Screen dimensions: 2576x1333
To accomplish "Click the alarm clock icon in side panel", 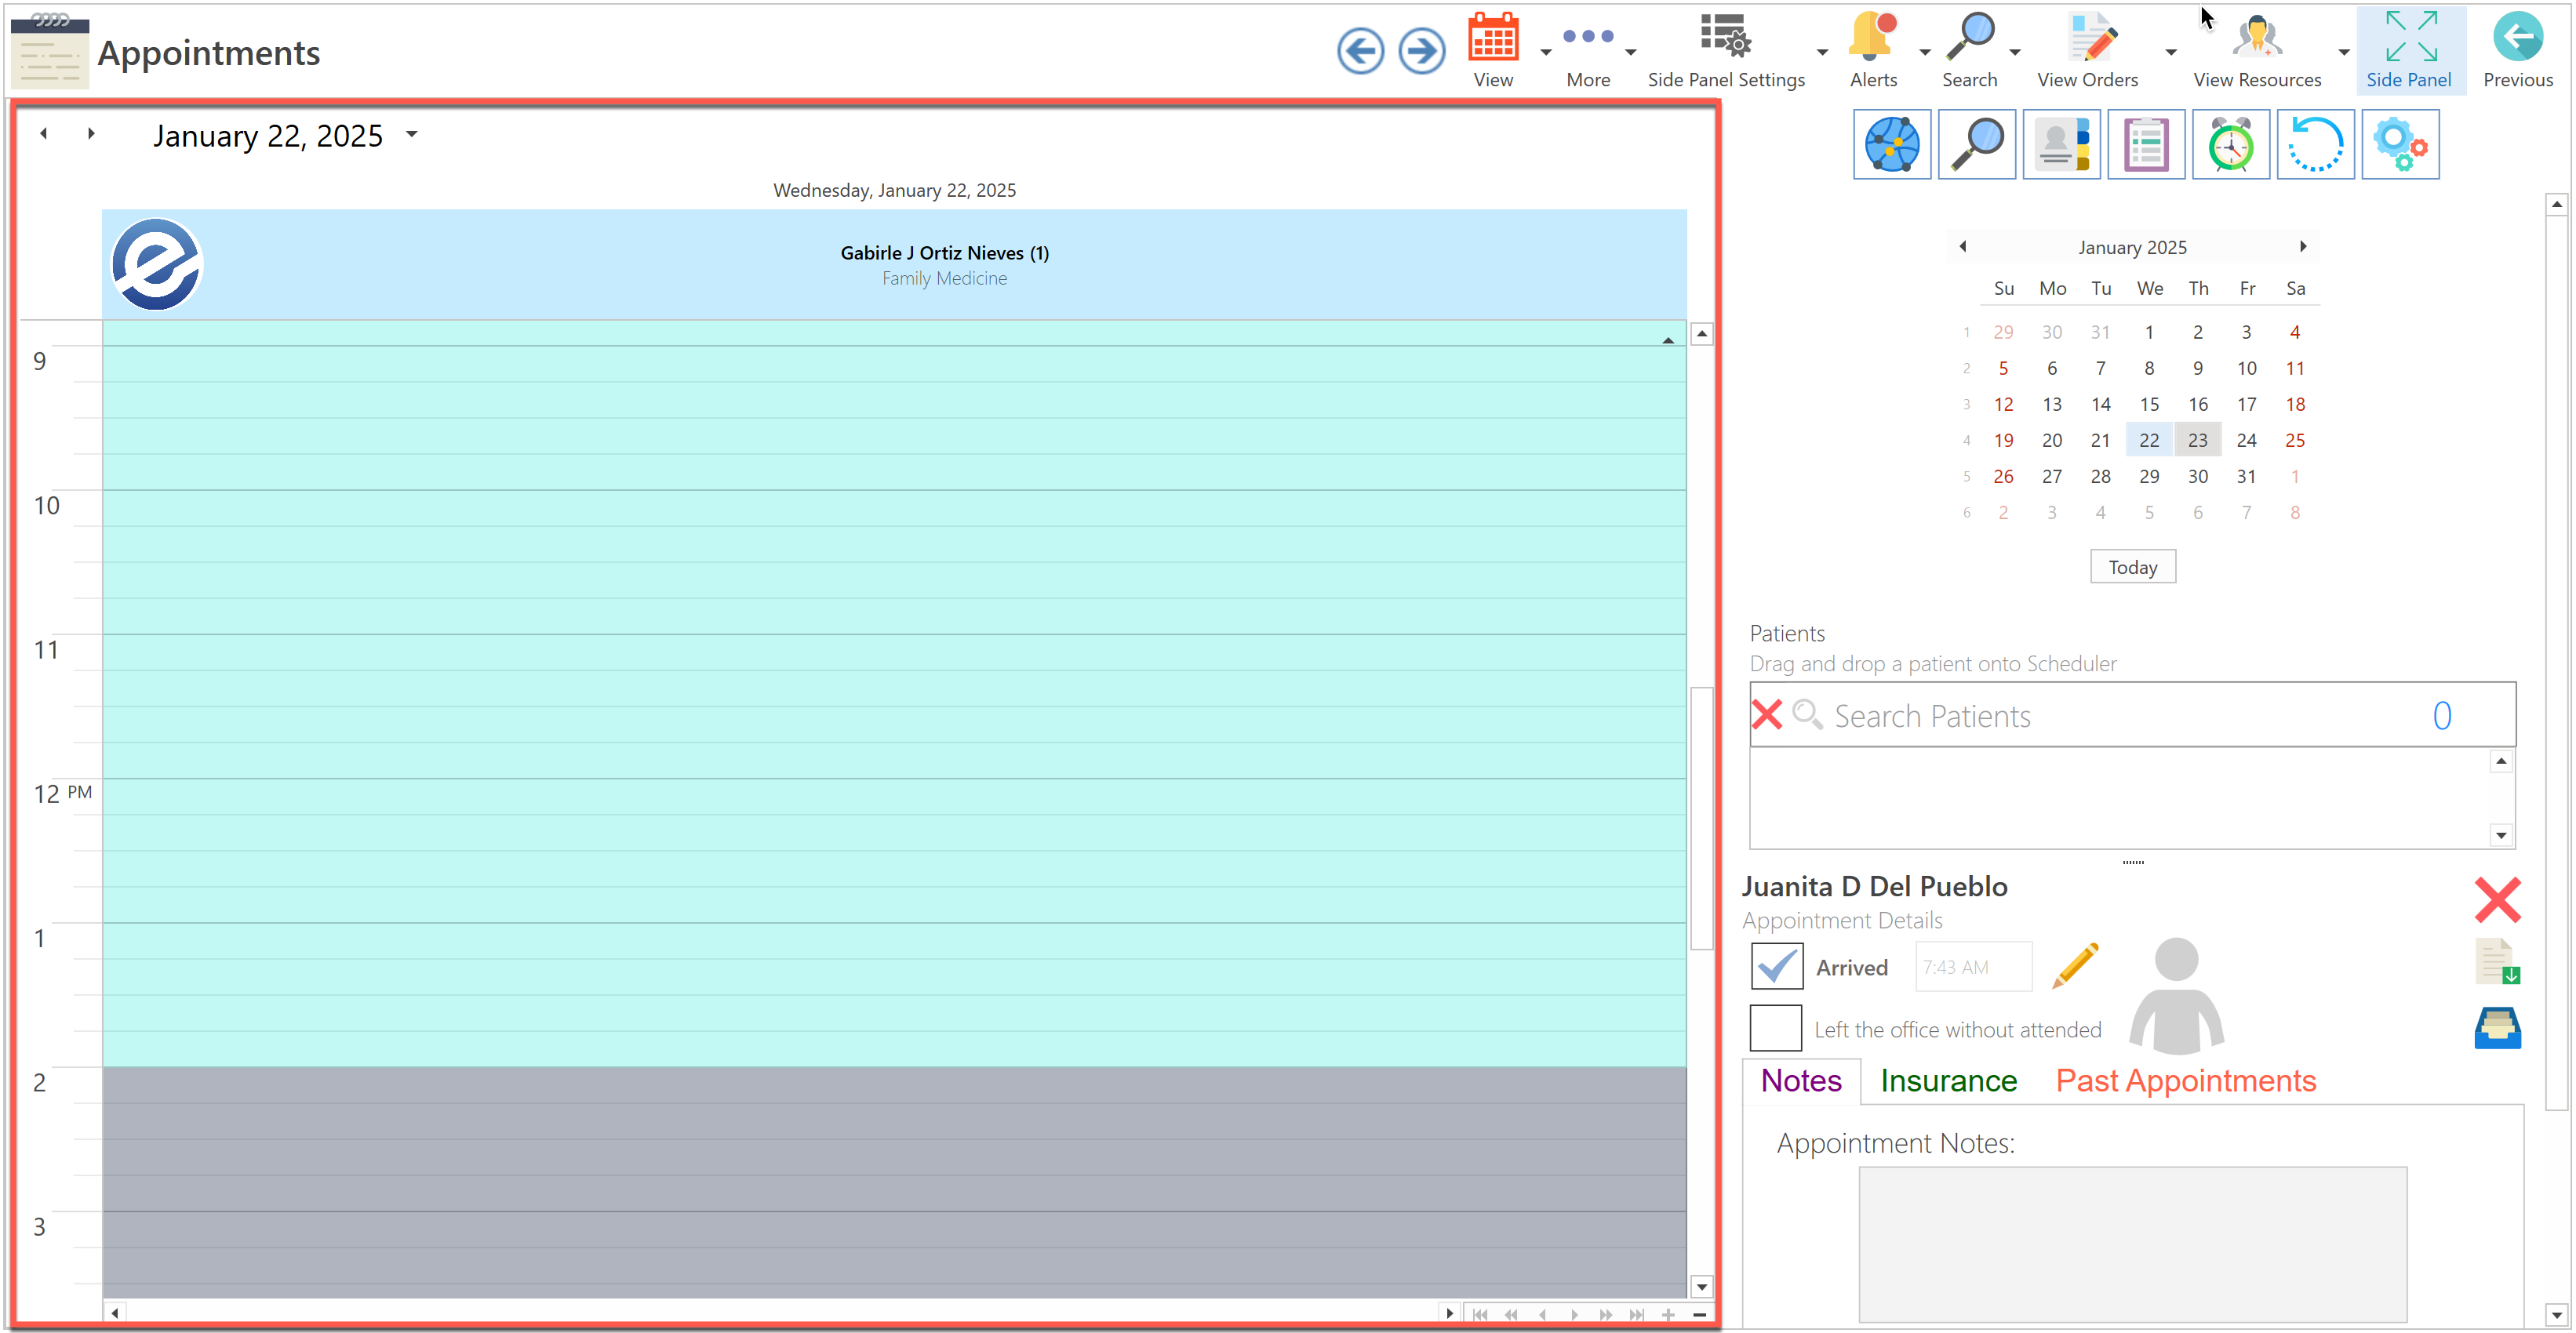I will [x=2230, y=145].
